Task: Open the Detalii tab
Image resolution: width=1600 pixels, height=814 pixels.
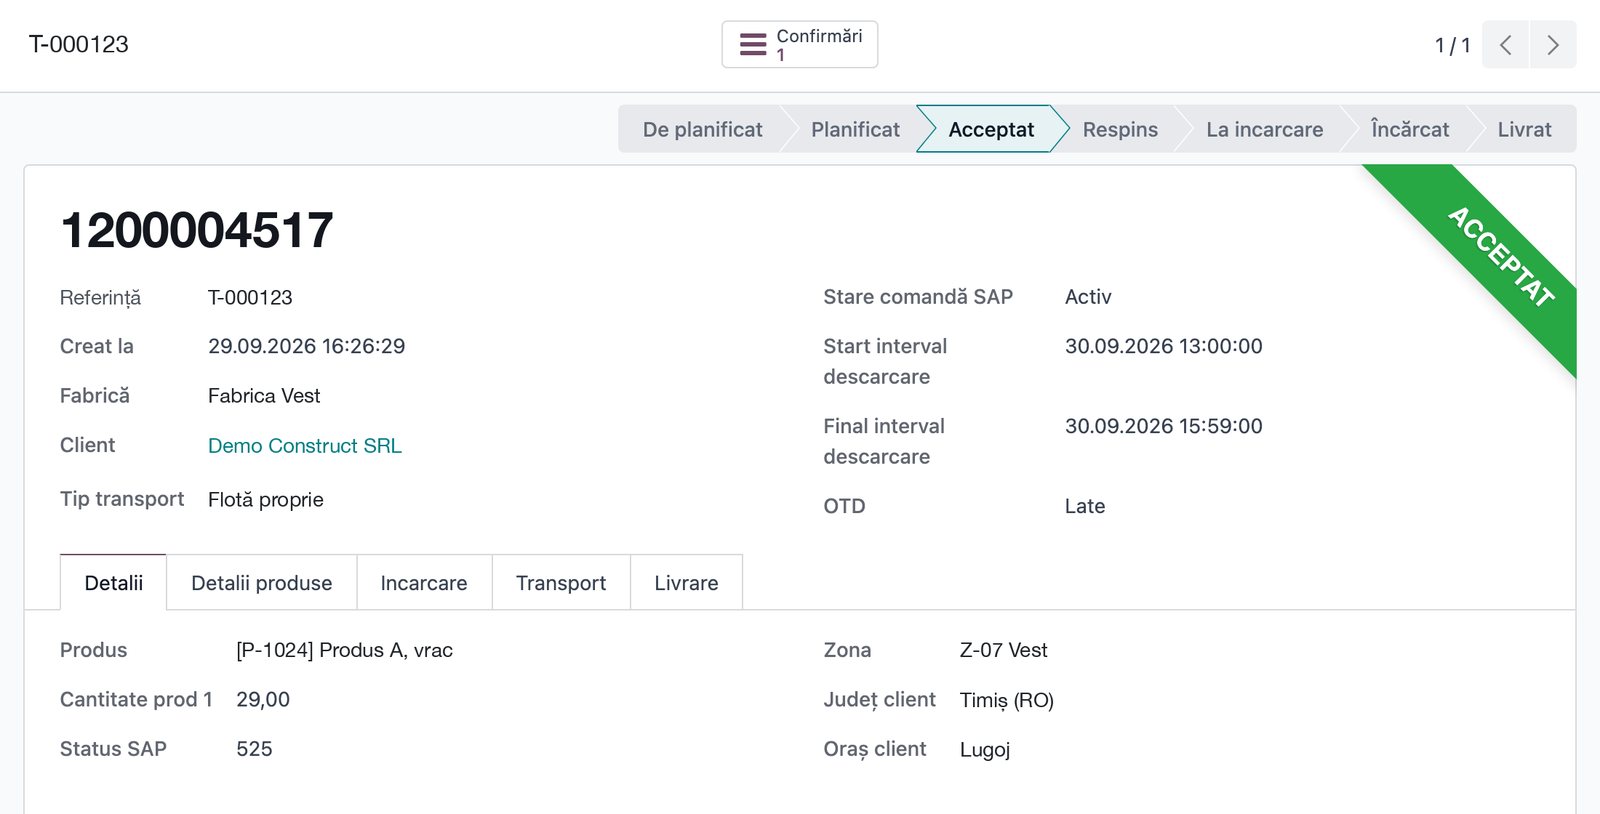Action: click(114, 583)
